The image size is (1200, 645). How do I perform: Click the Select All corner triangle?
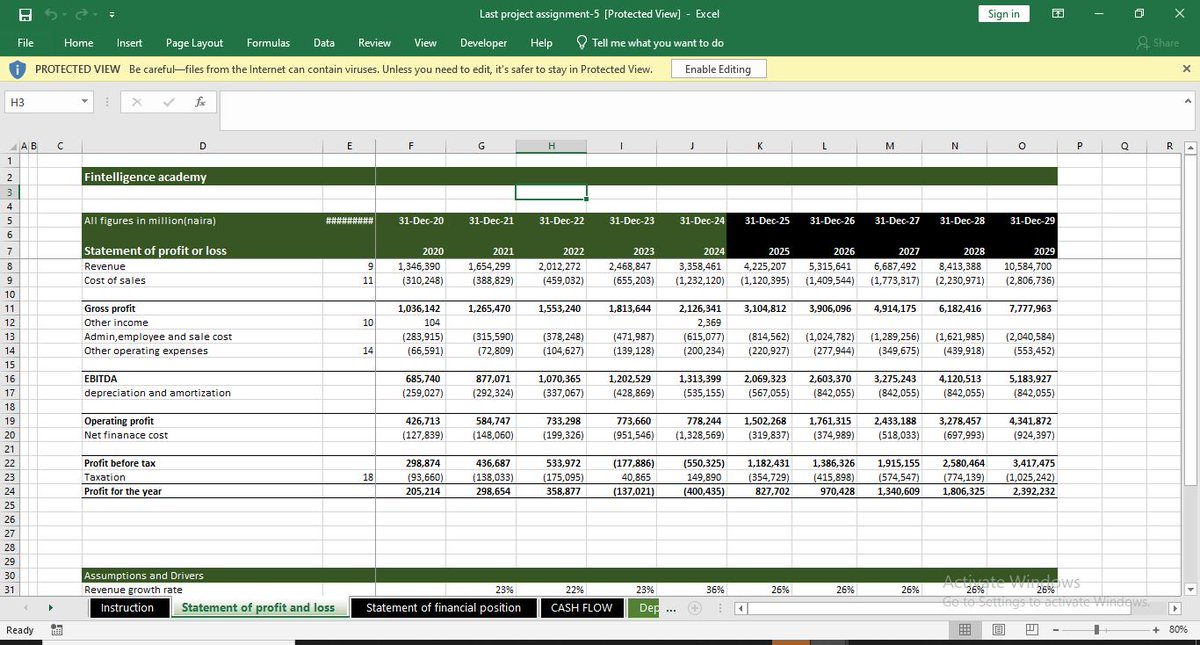tap(10, 147)
